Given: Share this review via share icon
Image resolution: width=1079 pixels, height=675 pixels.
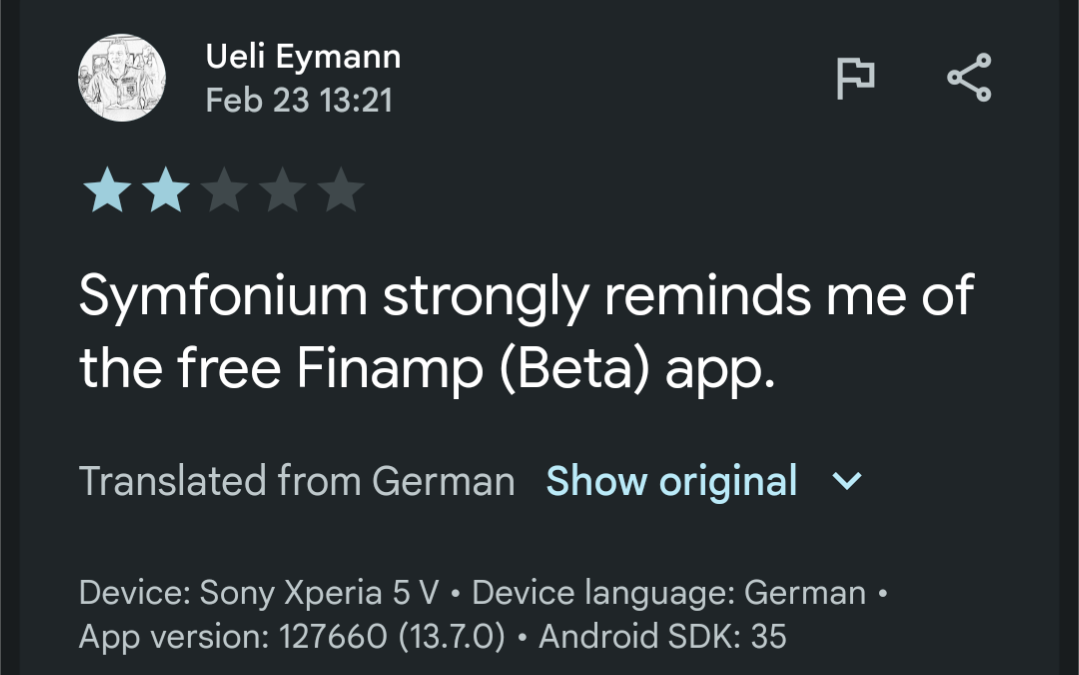Looking at the screenshot, I should (968, 79).
